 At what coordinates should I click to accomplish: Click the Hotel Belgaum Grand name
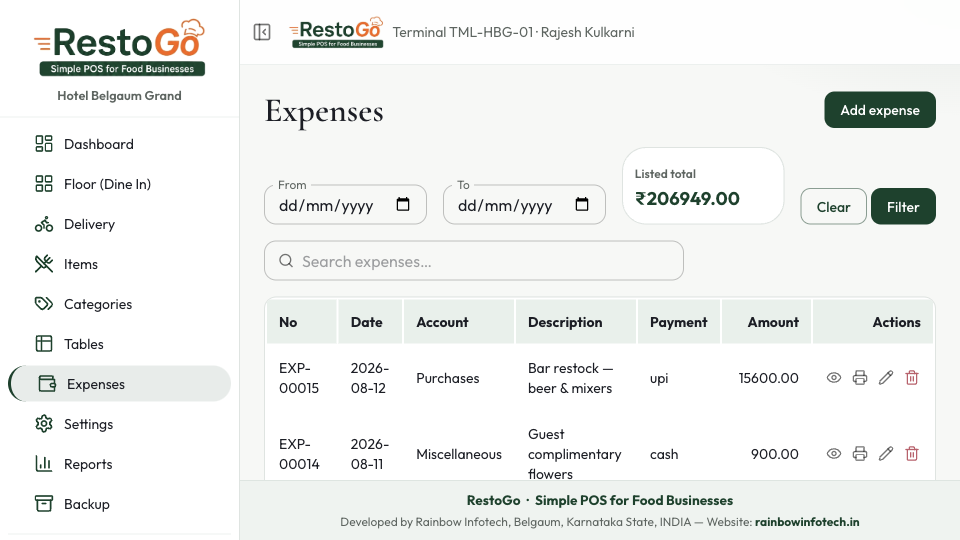(119, 96)
